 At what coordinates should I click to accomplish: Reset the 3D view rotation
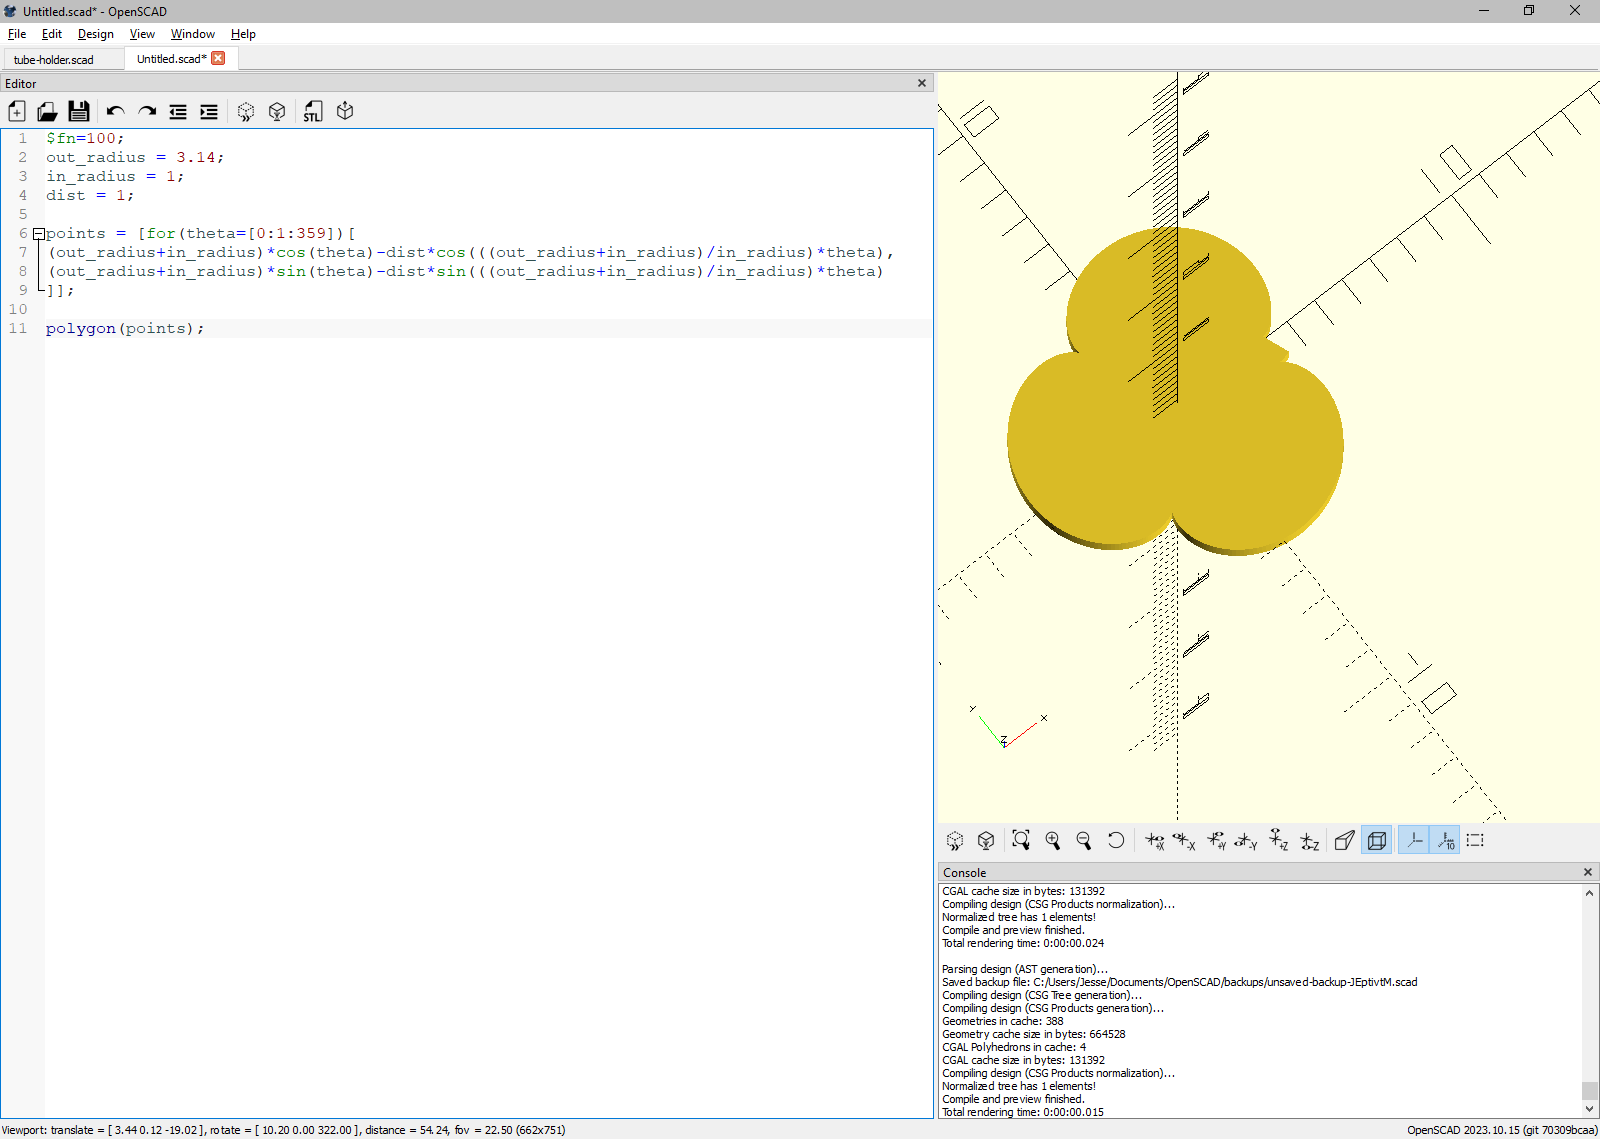coord(1116,840)
